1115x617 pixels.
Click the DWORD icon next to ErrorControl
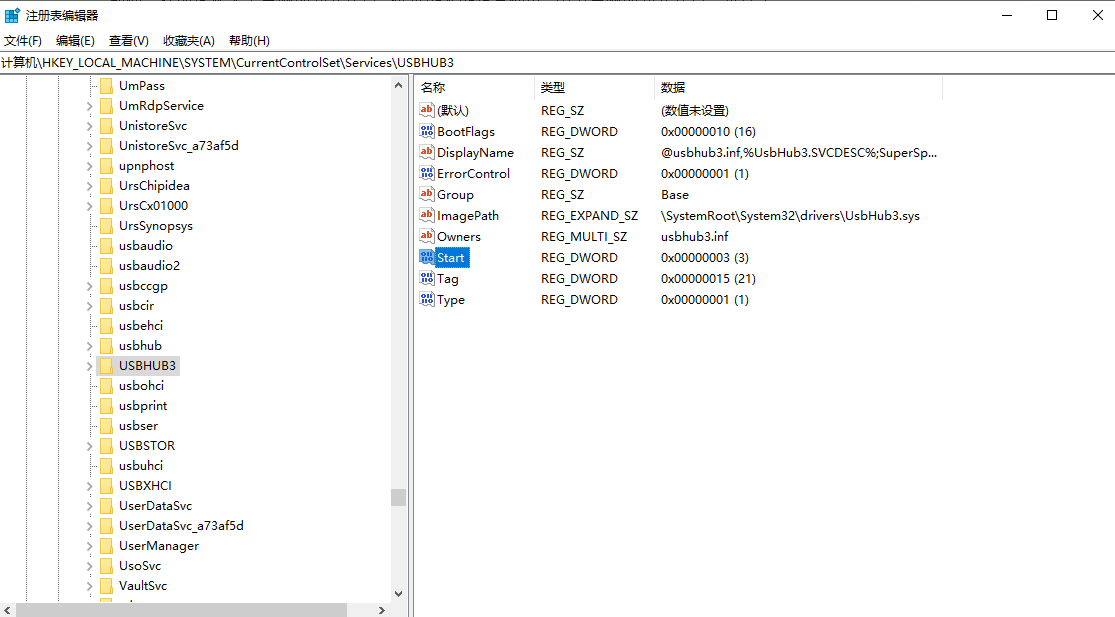tap(427, 173)
